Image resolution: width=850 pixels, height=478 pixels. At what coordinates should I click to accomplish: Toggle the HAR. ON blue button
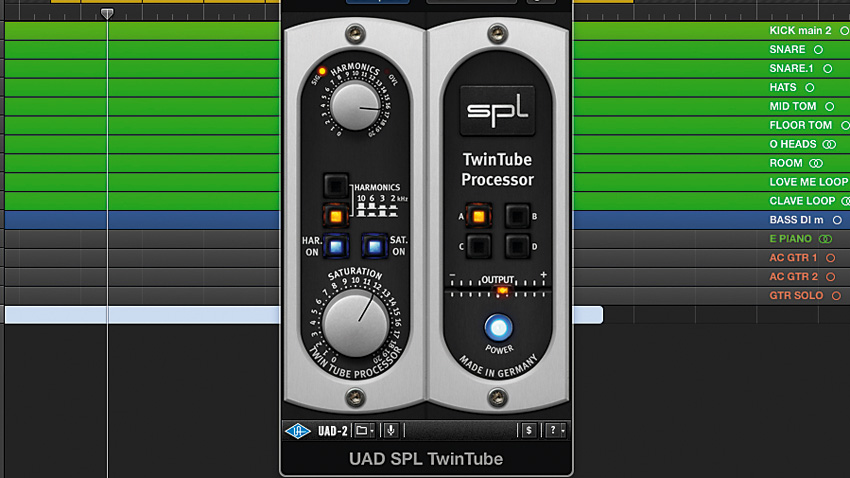(x=336, y=247)
